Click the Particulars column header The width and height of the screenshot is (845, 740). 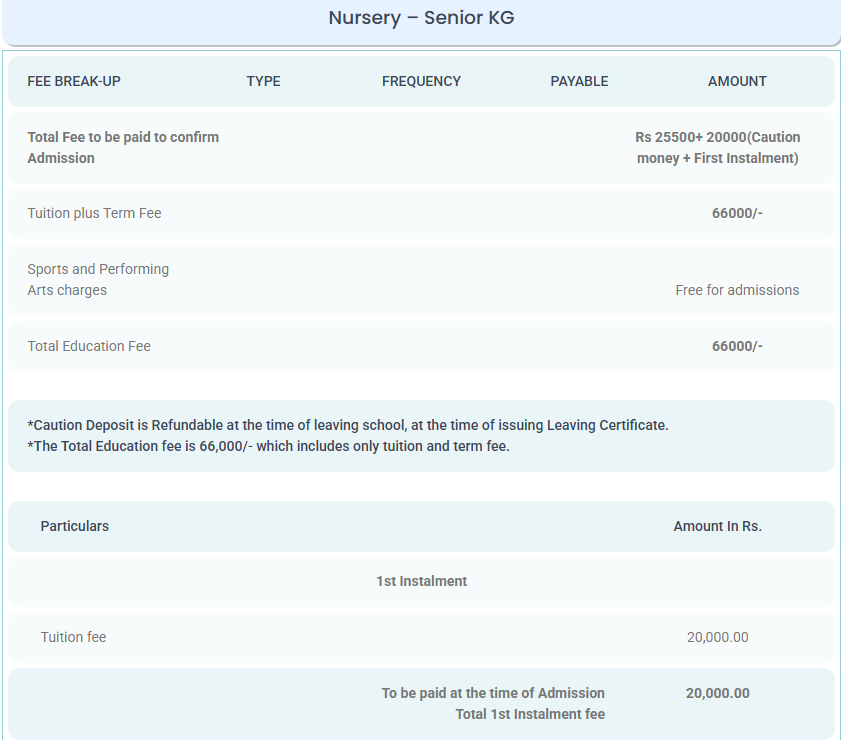coord(75,526)
